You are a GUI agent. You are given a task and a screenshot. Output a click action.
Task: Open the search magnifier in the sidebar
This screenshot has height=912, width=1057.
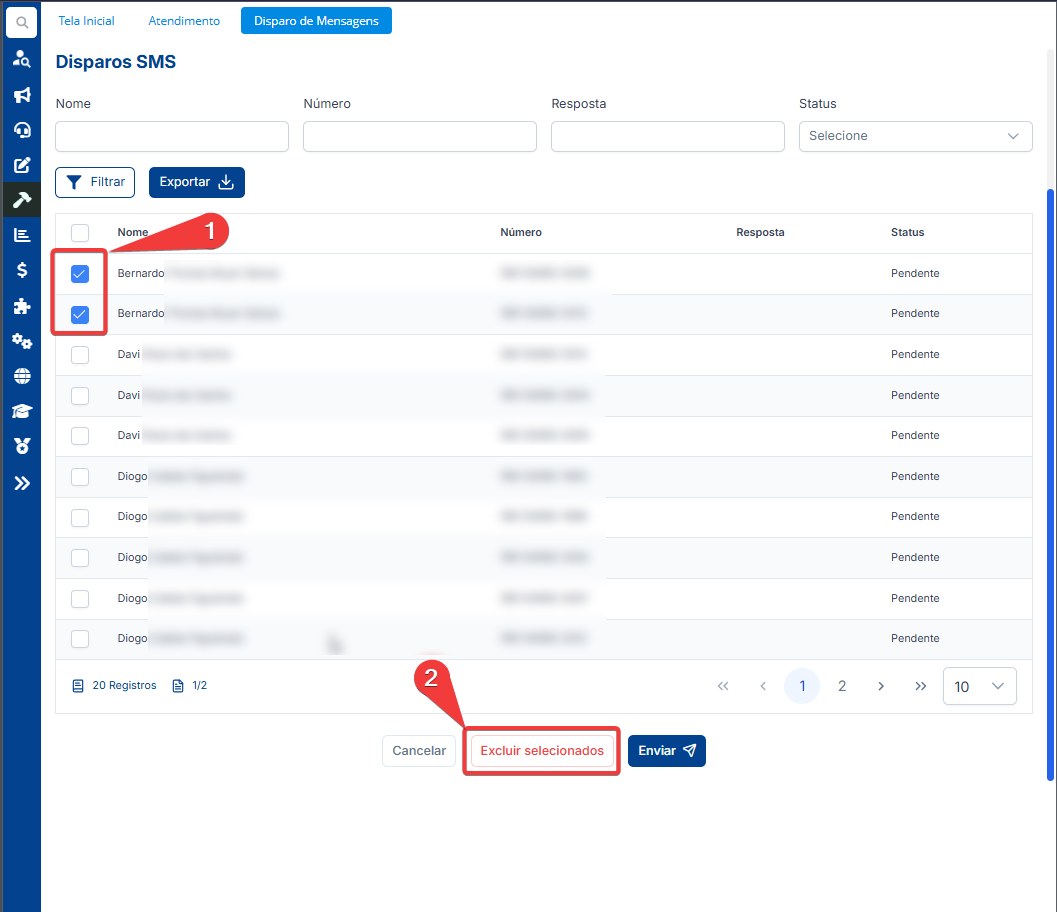pyautogui.click(x=22, y=23)
